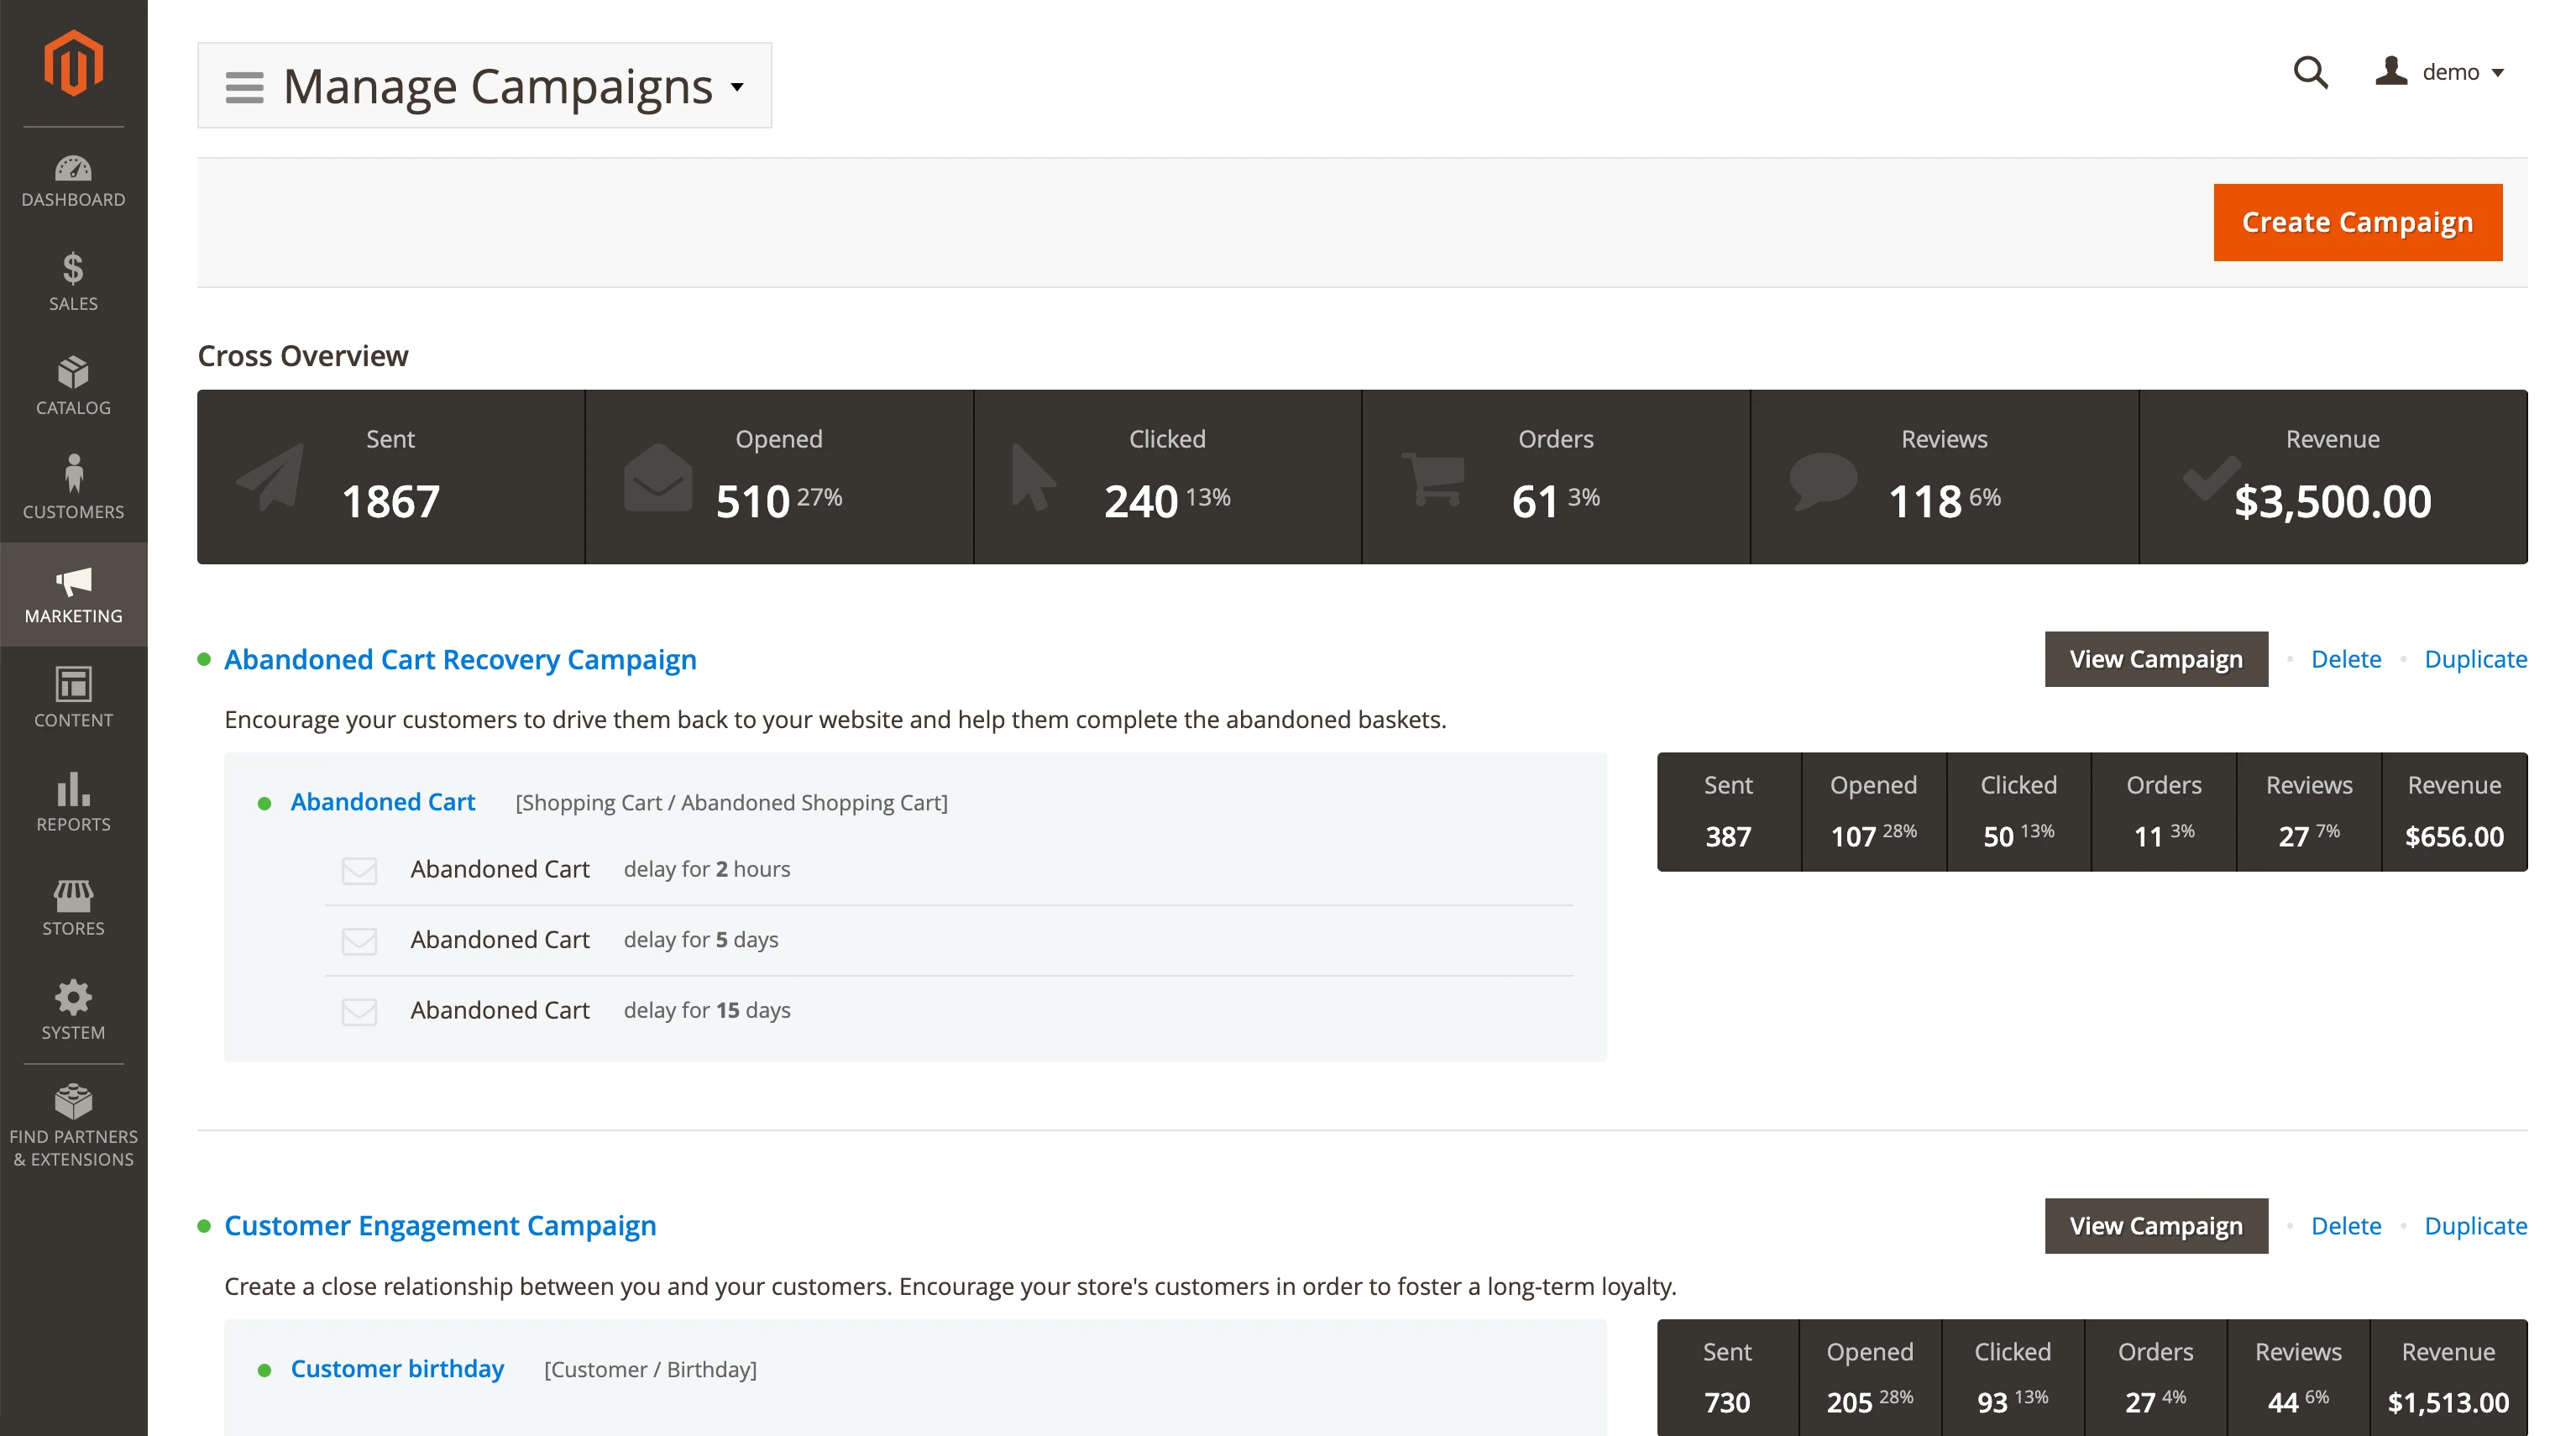Click the search magnifier icon
Image resolution: width=2576 pixels, height=1436 pixels.
tap(2310, 72)
